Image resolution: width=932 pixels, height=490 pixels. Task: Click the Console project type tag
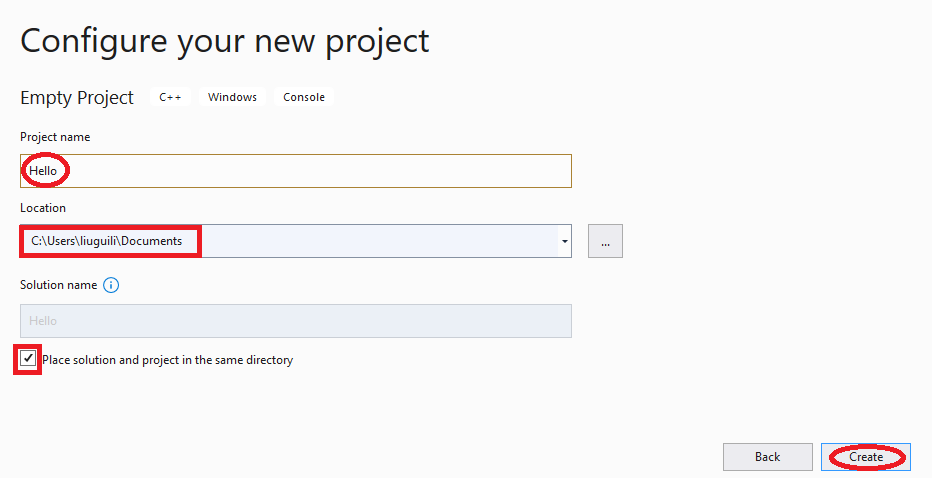pyautogui.click(x=304, y=97)
